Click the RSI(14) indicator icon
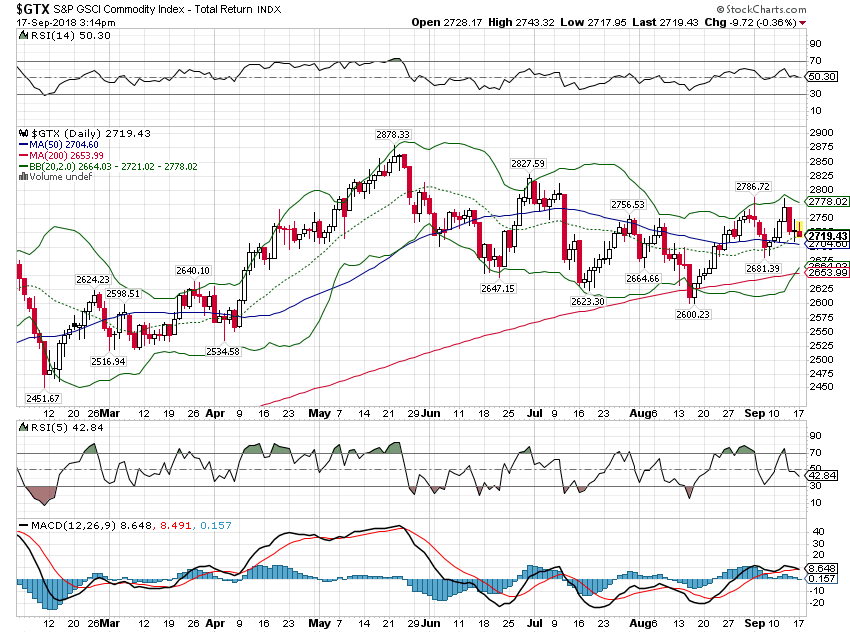The width and height of the screenshot is (850, 633). pyautogui.click(x=23, y=36)
